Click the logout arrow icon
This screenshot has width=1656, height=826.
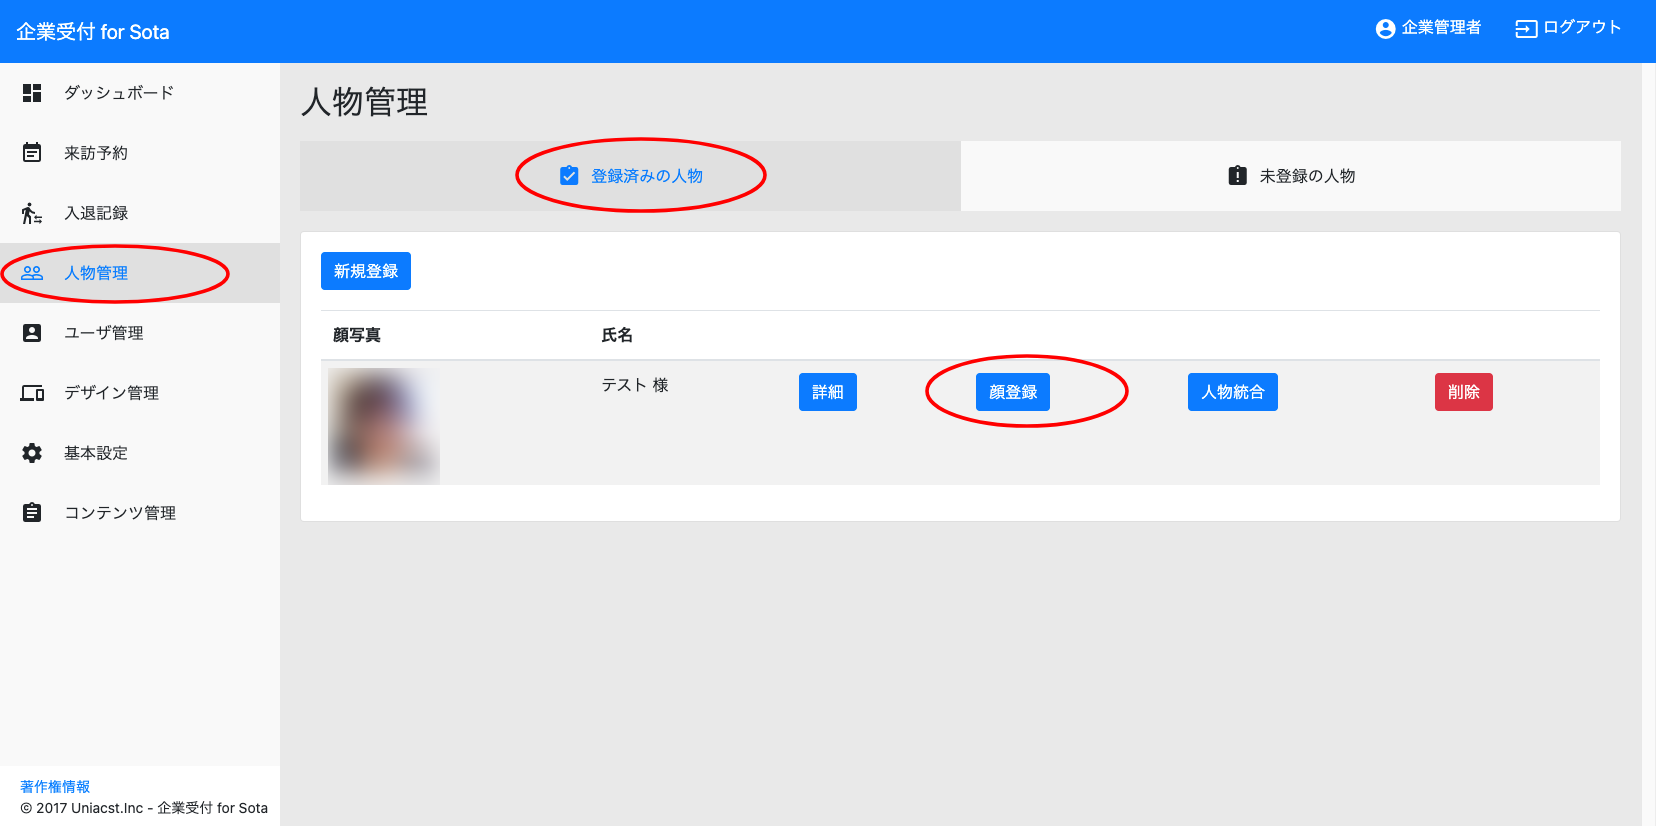coord(1526,29)
